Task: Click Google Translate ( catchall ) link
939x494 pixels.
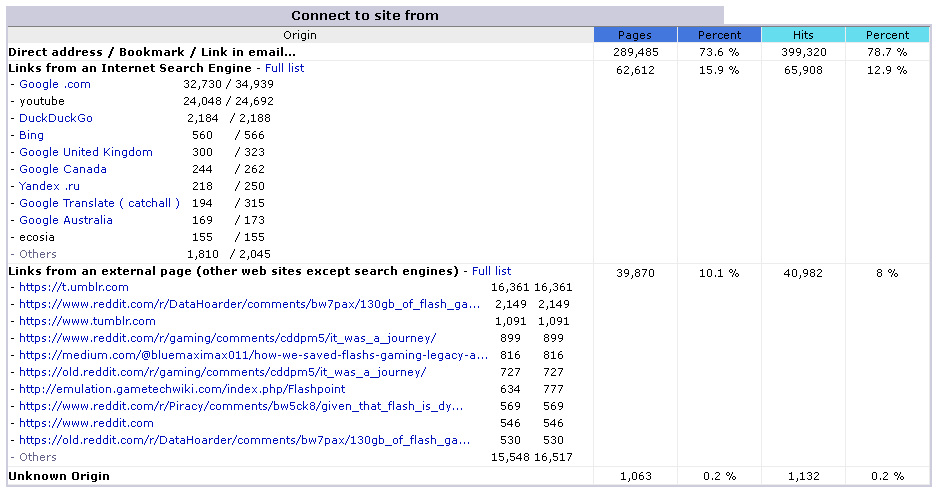Action: click(x=99, y=203)
